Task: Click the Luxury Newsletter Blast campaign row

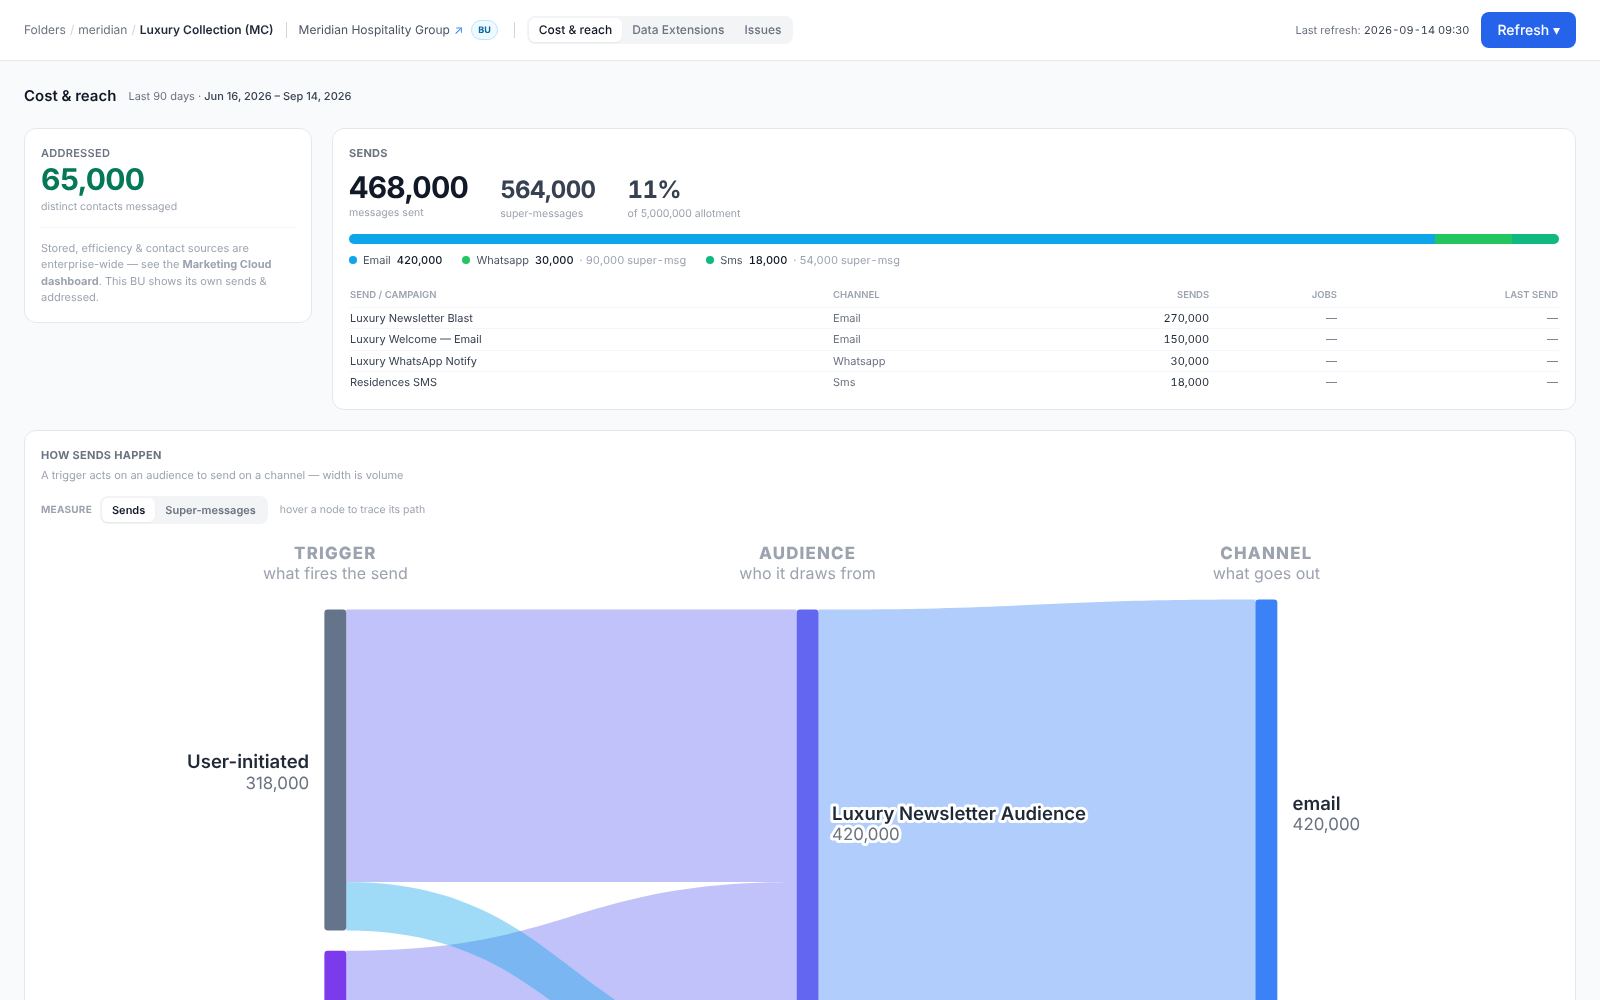Action: 954,318
